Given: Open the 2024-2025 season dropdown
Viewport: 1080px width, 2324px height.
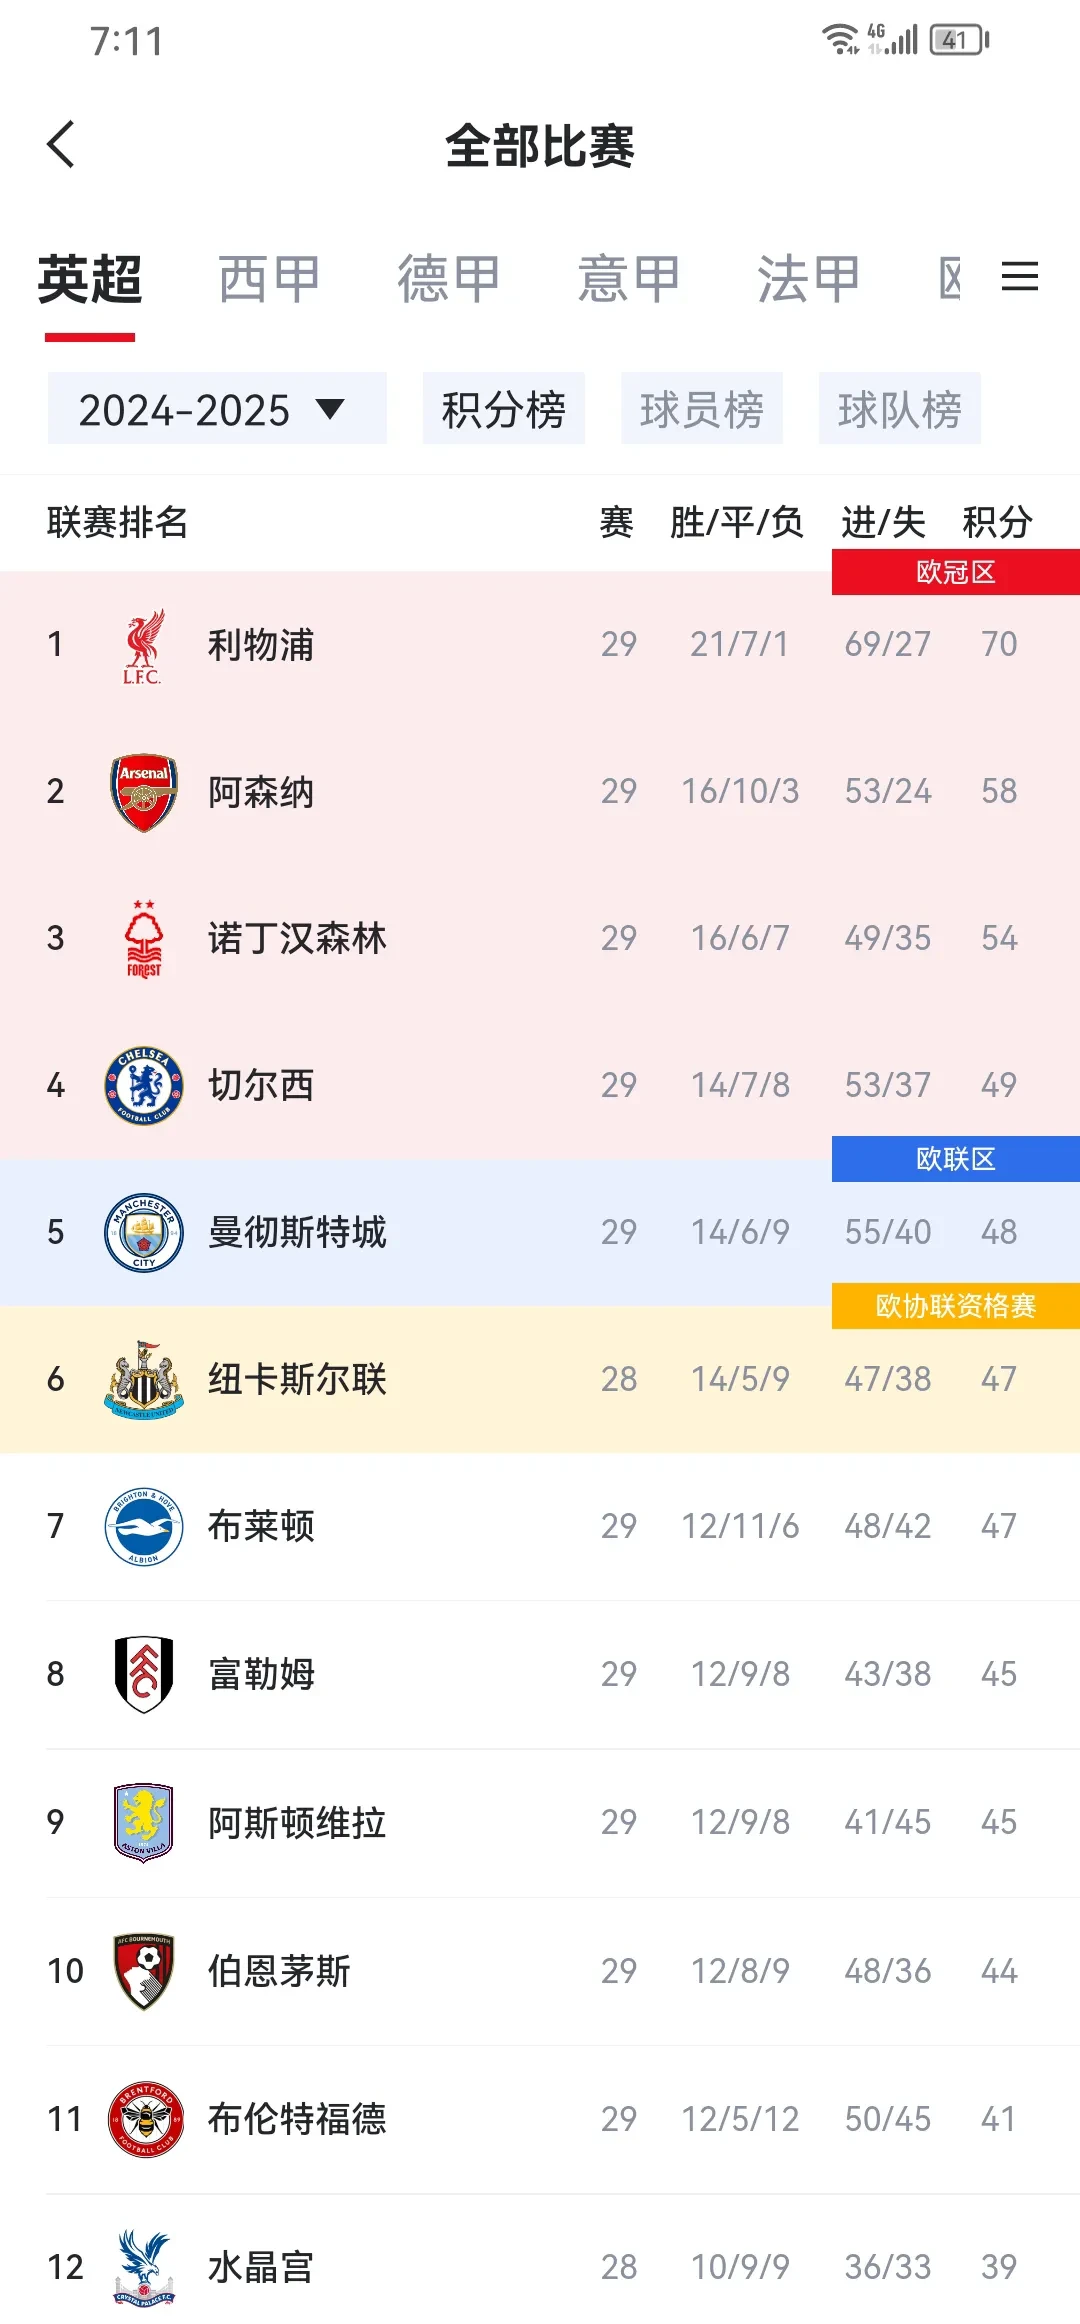Looking at the screenshot, I should click(216, 409).
